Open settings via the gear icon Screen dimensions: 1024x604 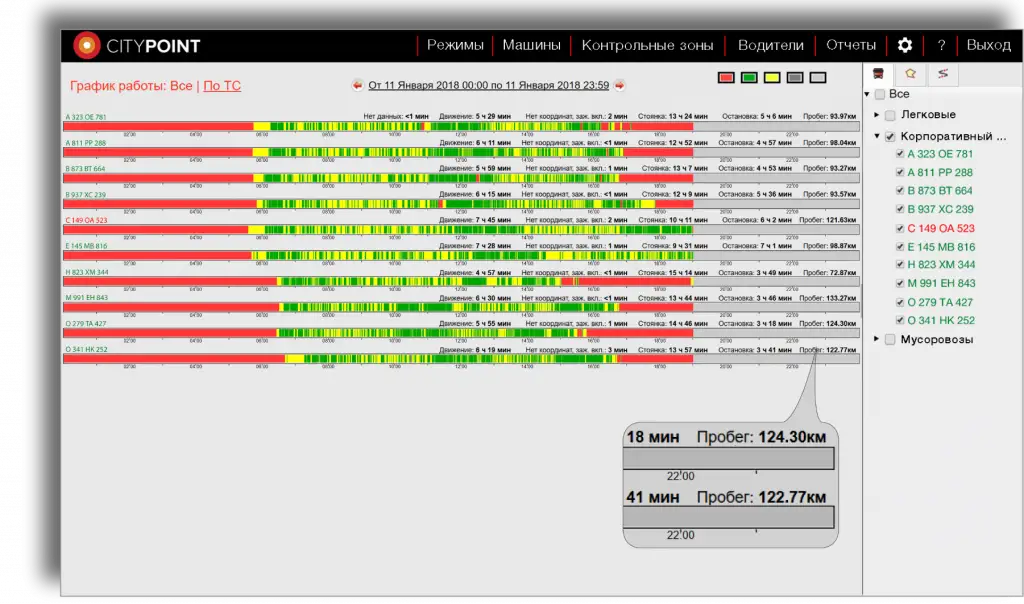pos(905,45)
